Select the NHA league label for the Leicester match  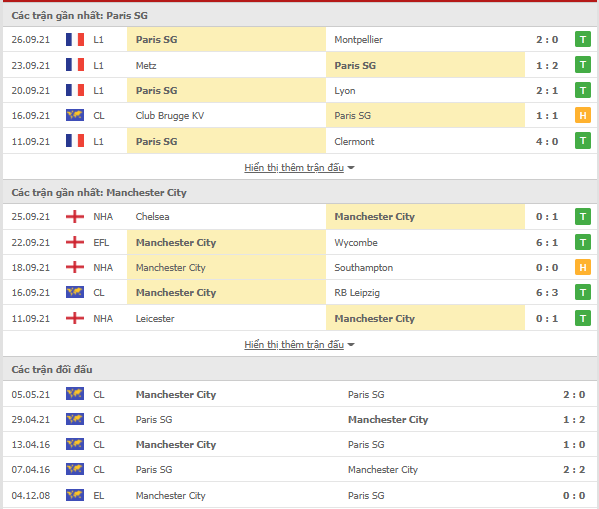[103, 318]
